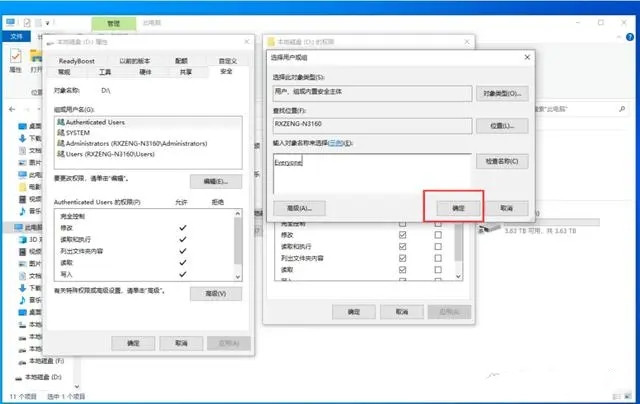Toggle Deny box for 读取和执行 permission
This screenshot has height=404, width=640.
(x=438, y=246)
